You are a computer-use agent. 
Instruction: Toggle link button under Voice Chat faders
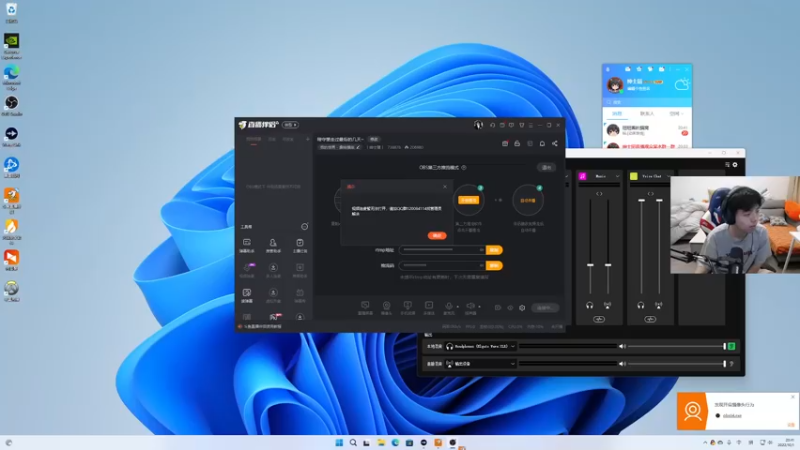(650, 319)
